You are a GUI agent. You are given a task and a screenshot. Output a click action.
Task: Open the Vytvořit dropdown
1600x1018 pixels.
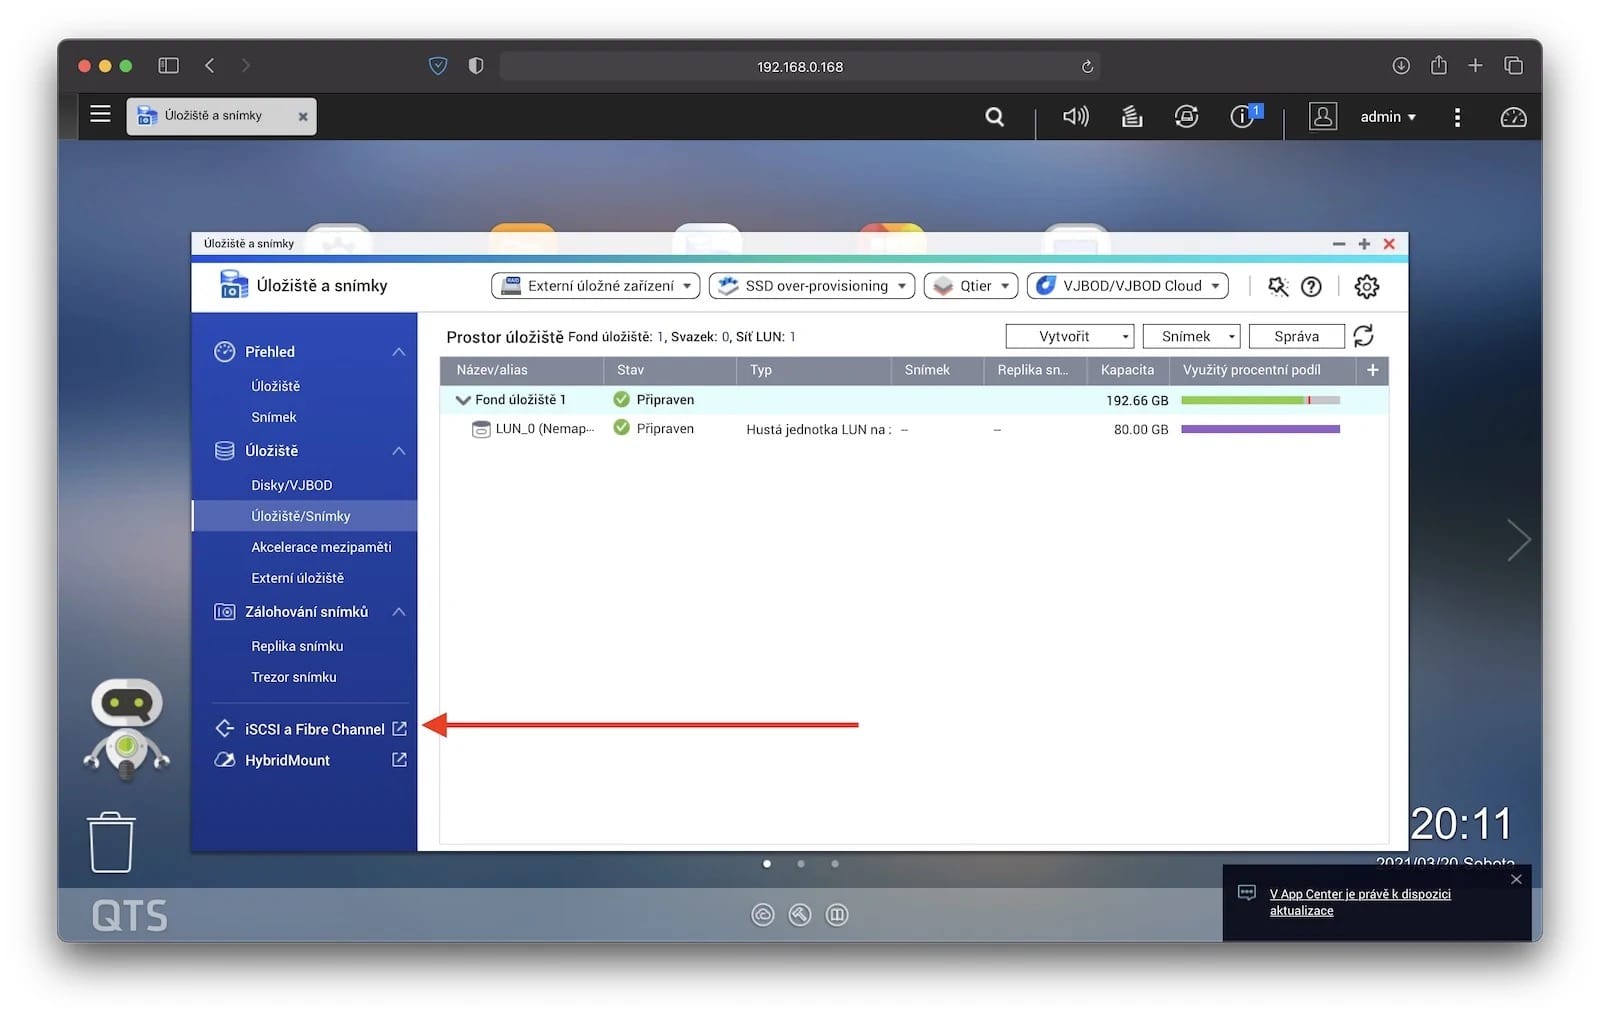click(x=1069, y=337)
